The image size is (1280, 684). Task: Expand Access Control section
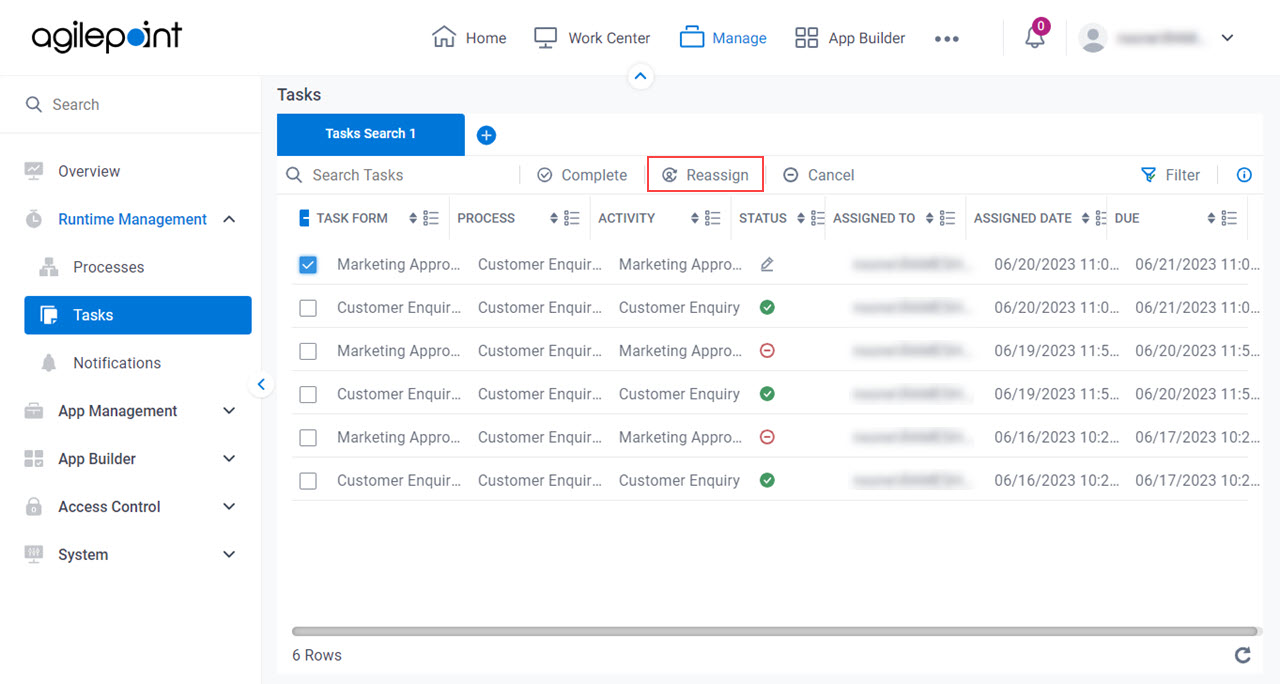point(229,507)
